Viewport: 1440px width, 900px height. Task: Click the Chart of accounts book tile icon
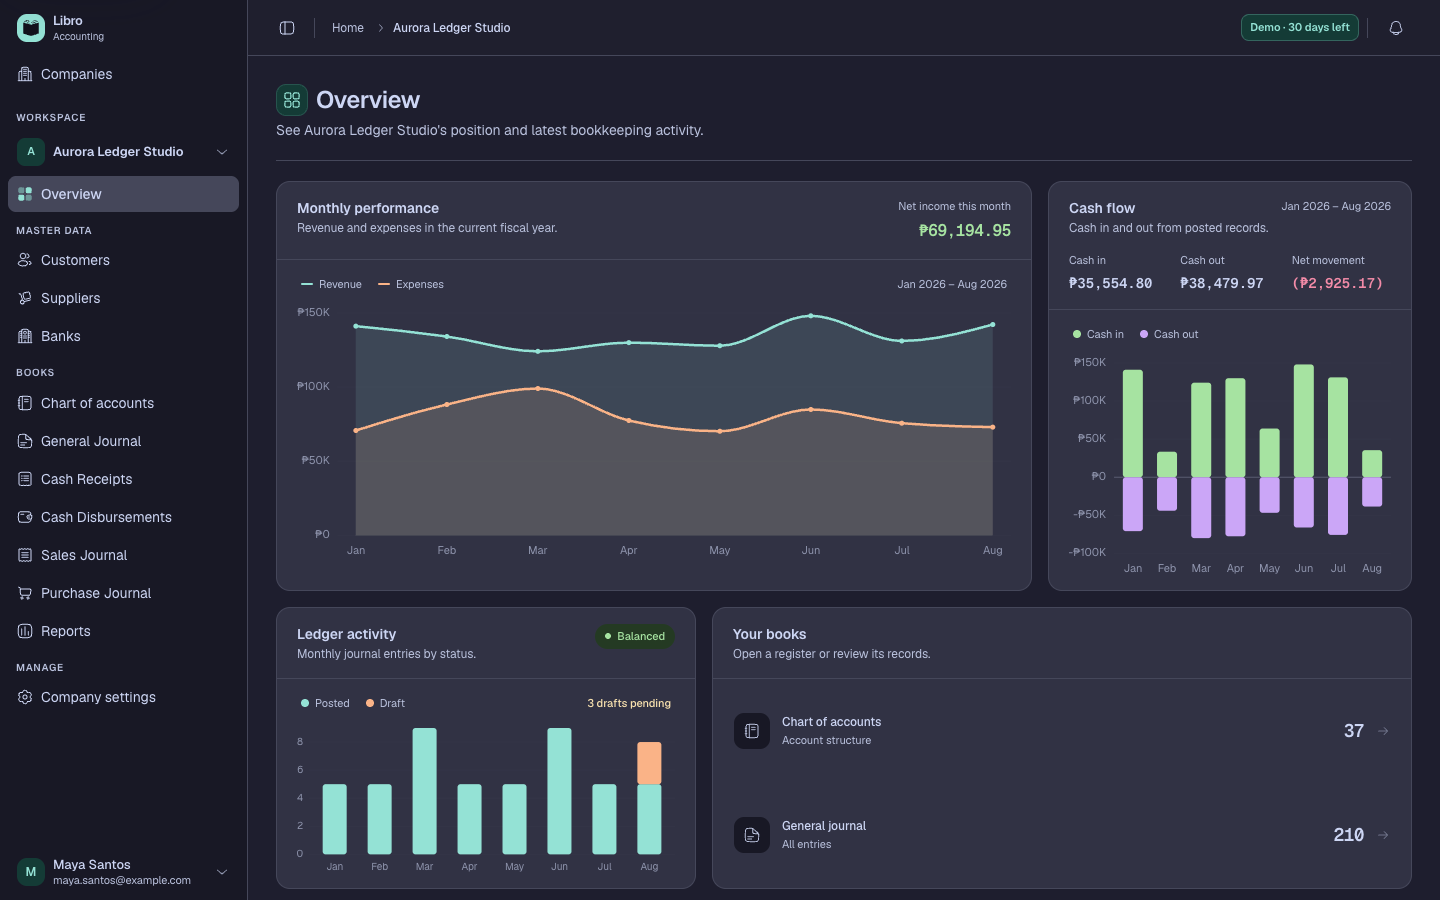coord(752,731)
